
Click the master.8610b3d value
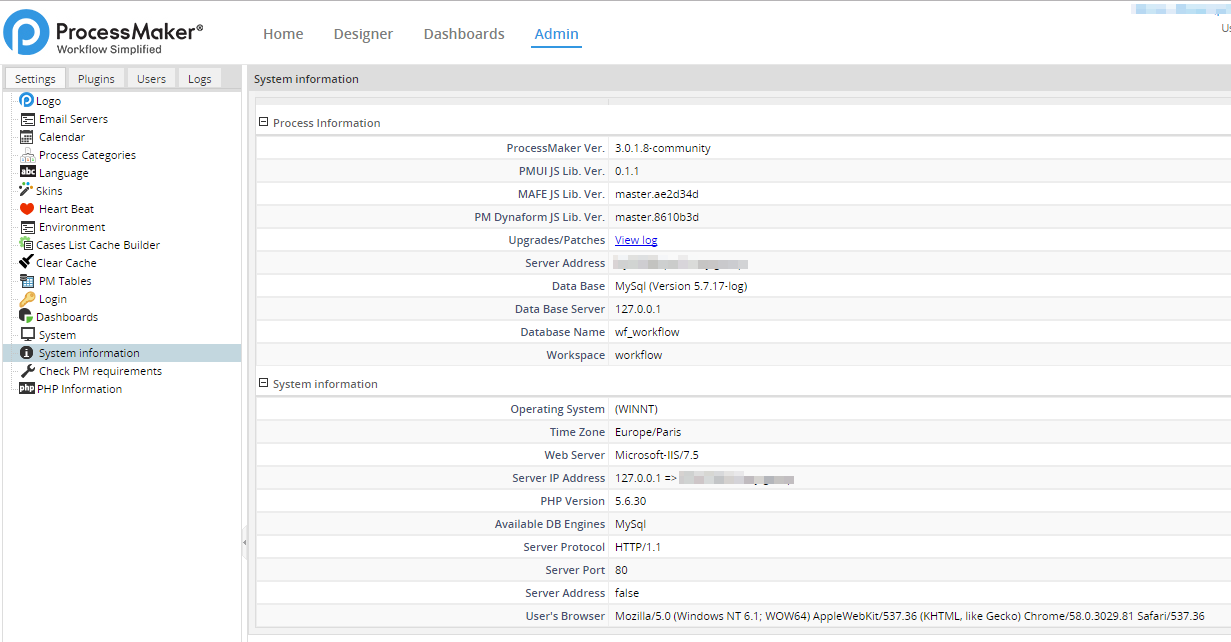click(x=657, y=217)
